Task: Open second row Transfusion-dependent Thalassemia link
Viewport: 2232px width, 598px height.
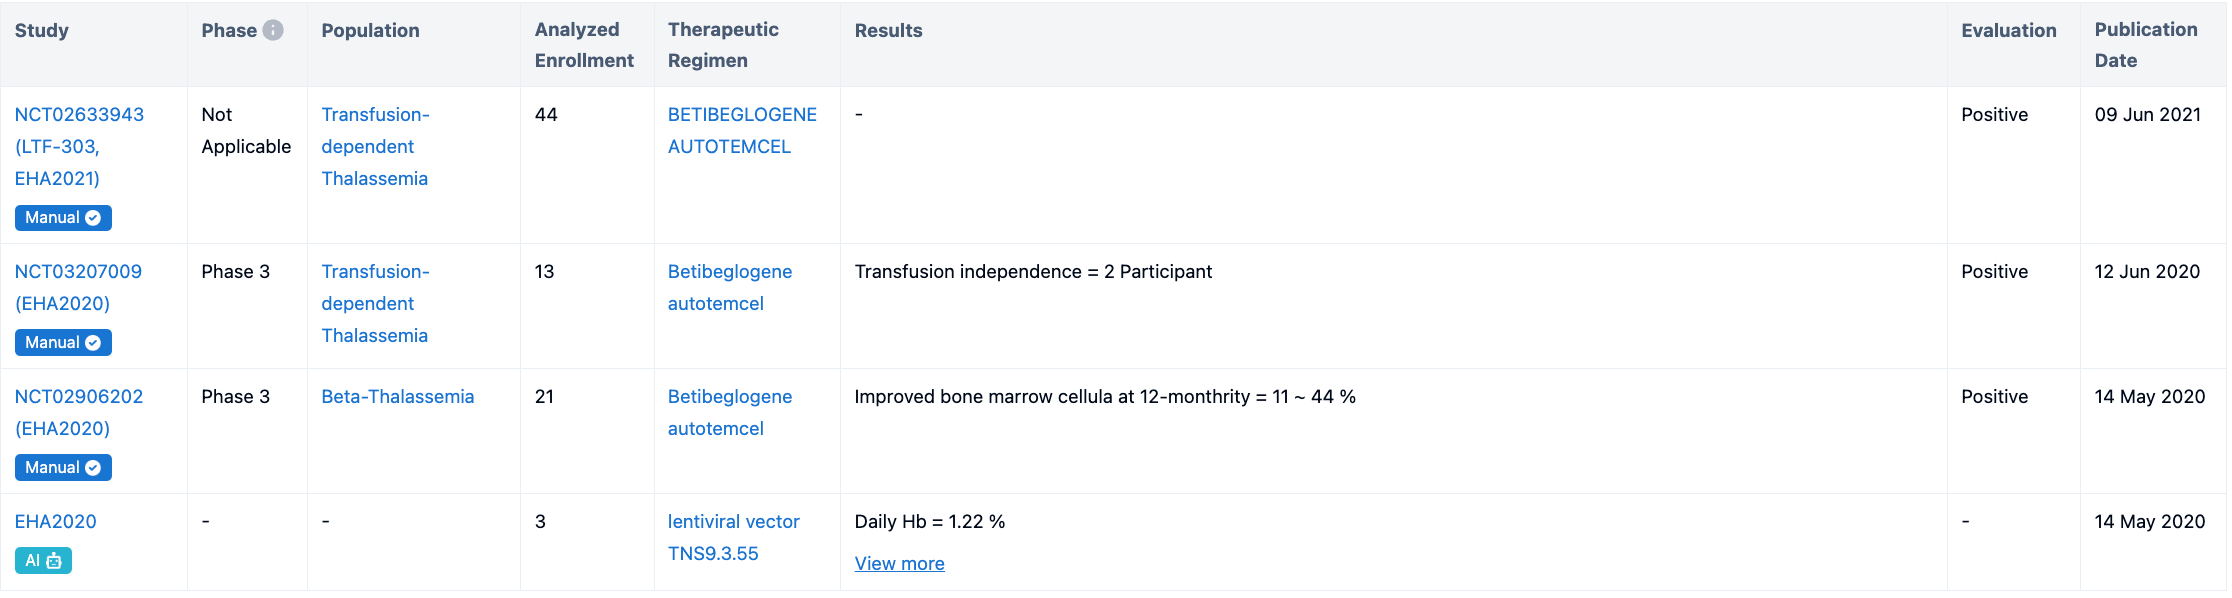Action: coord(374,303)
